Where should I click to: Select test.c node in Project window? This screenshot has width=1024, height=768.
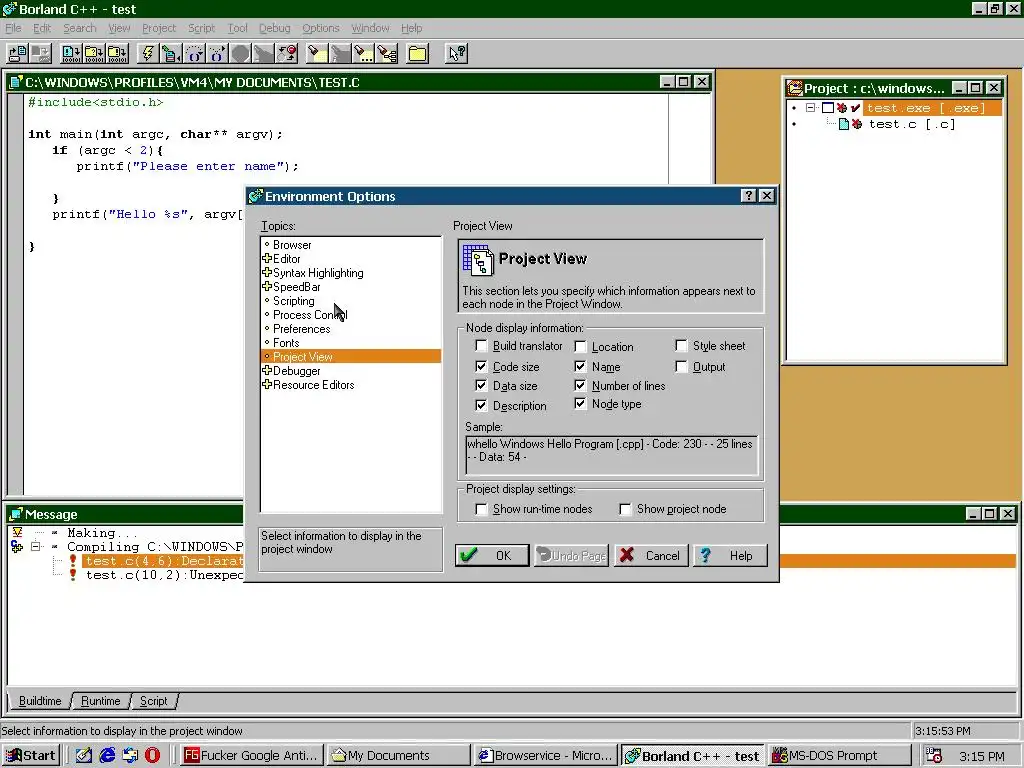912,124
